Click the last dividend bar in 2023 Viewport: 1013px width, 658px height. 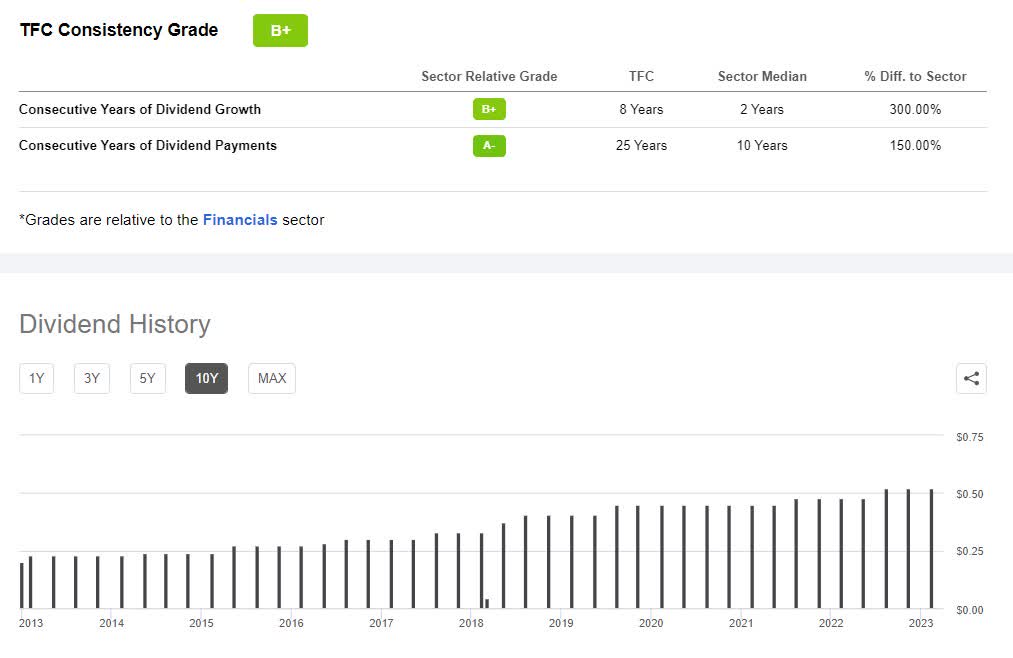(932, 550)
